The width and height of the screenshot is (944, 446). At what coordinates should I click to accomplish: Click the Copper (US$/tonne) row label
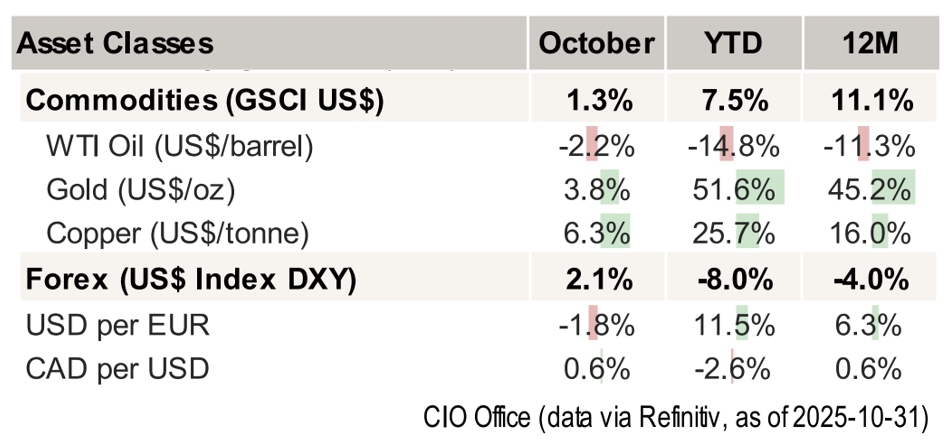(178, 234)
